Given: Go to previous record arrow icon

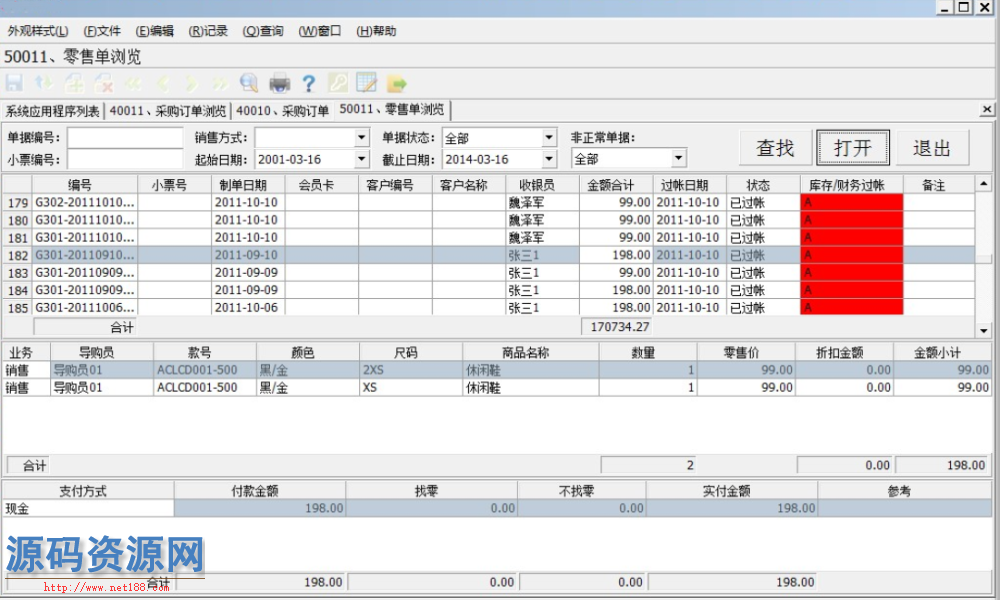Looking at the screenshot, I should 163,84.
